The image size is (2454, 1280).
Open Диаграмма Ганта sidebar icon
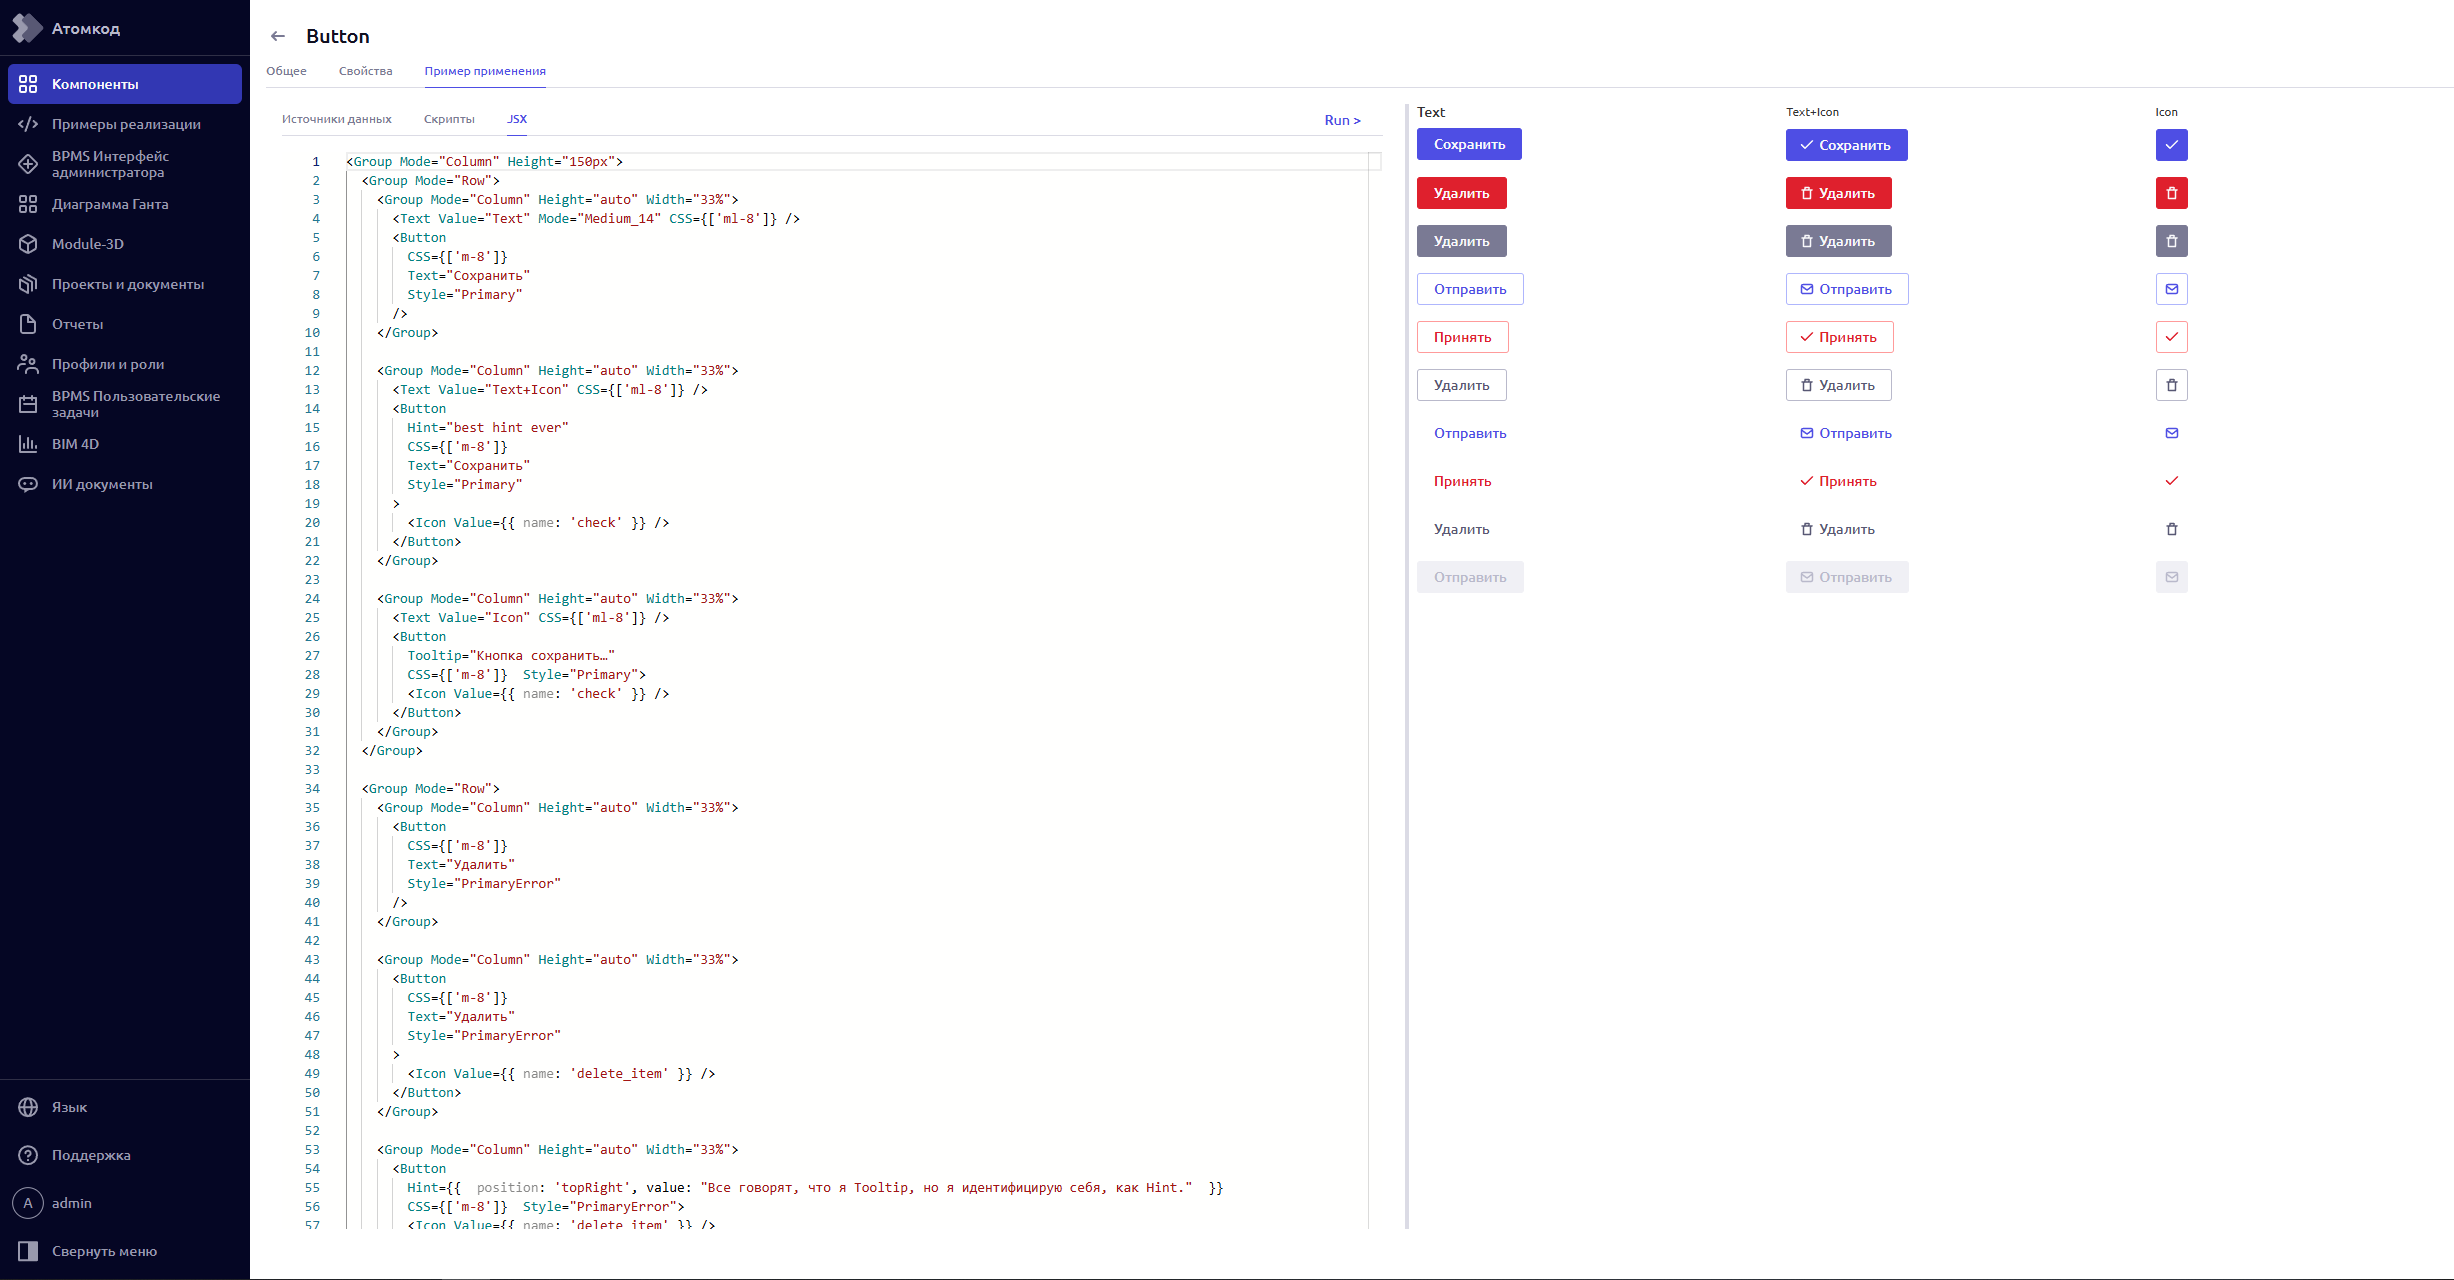[x=28, y=204]
